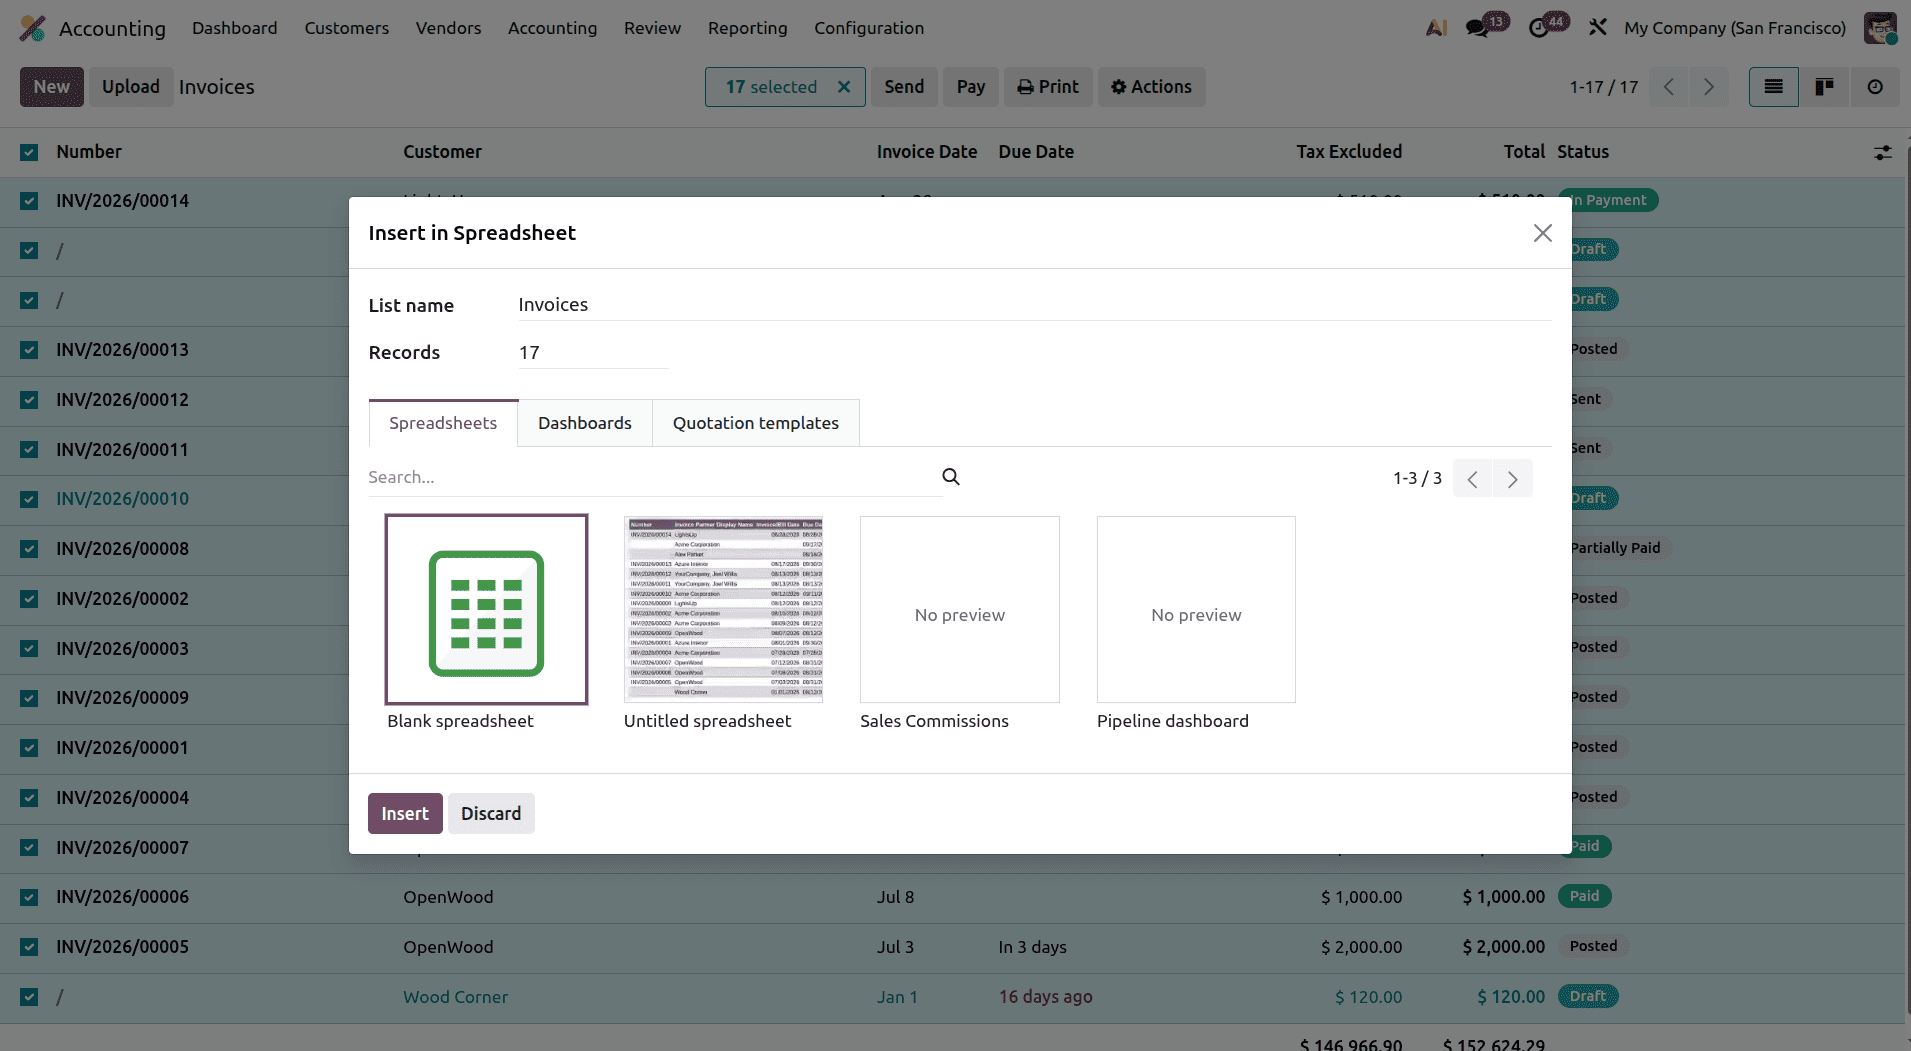Clear the 17 selected records

point(844,87)
